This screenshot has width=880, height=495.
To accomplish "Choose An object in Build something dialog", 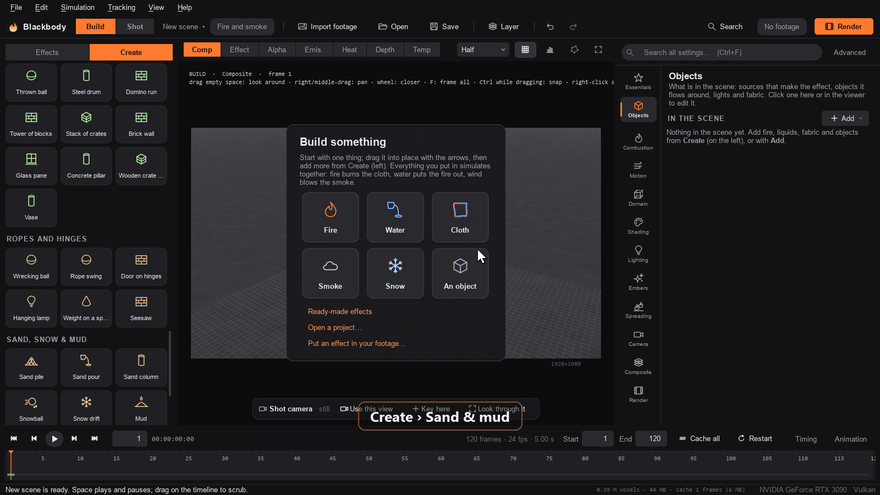I will click(460, 273).
